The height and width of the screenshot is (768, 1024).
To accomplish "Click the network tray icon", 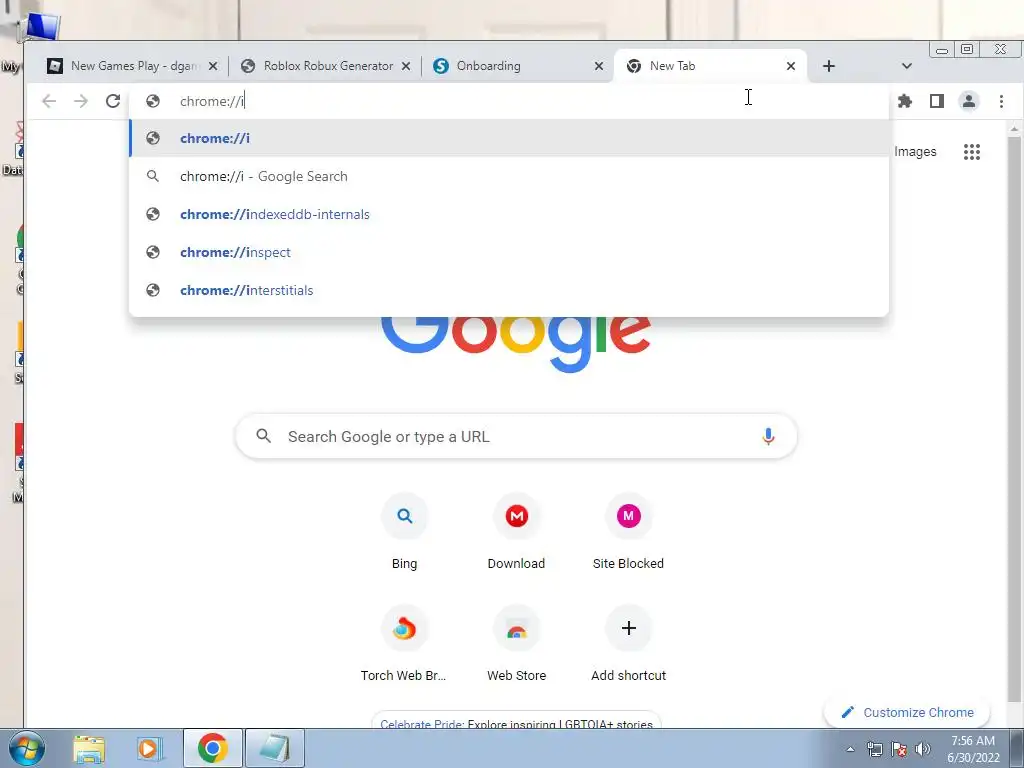I will pos(874,749).
